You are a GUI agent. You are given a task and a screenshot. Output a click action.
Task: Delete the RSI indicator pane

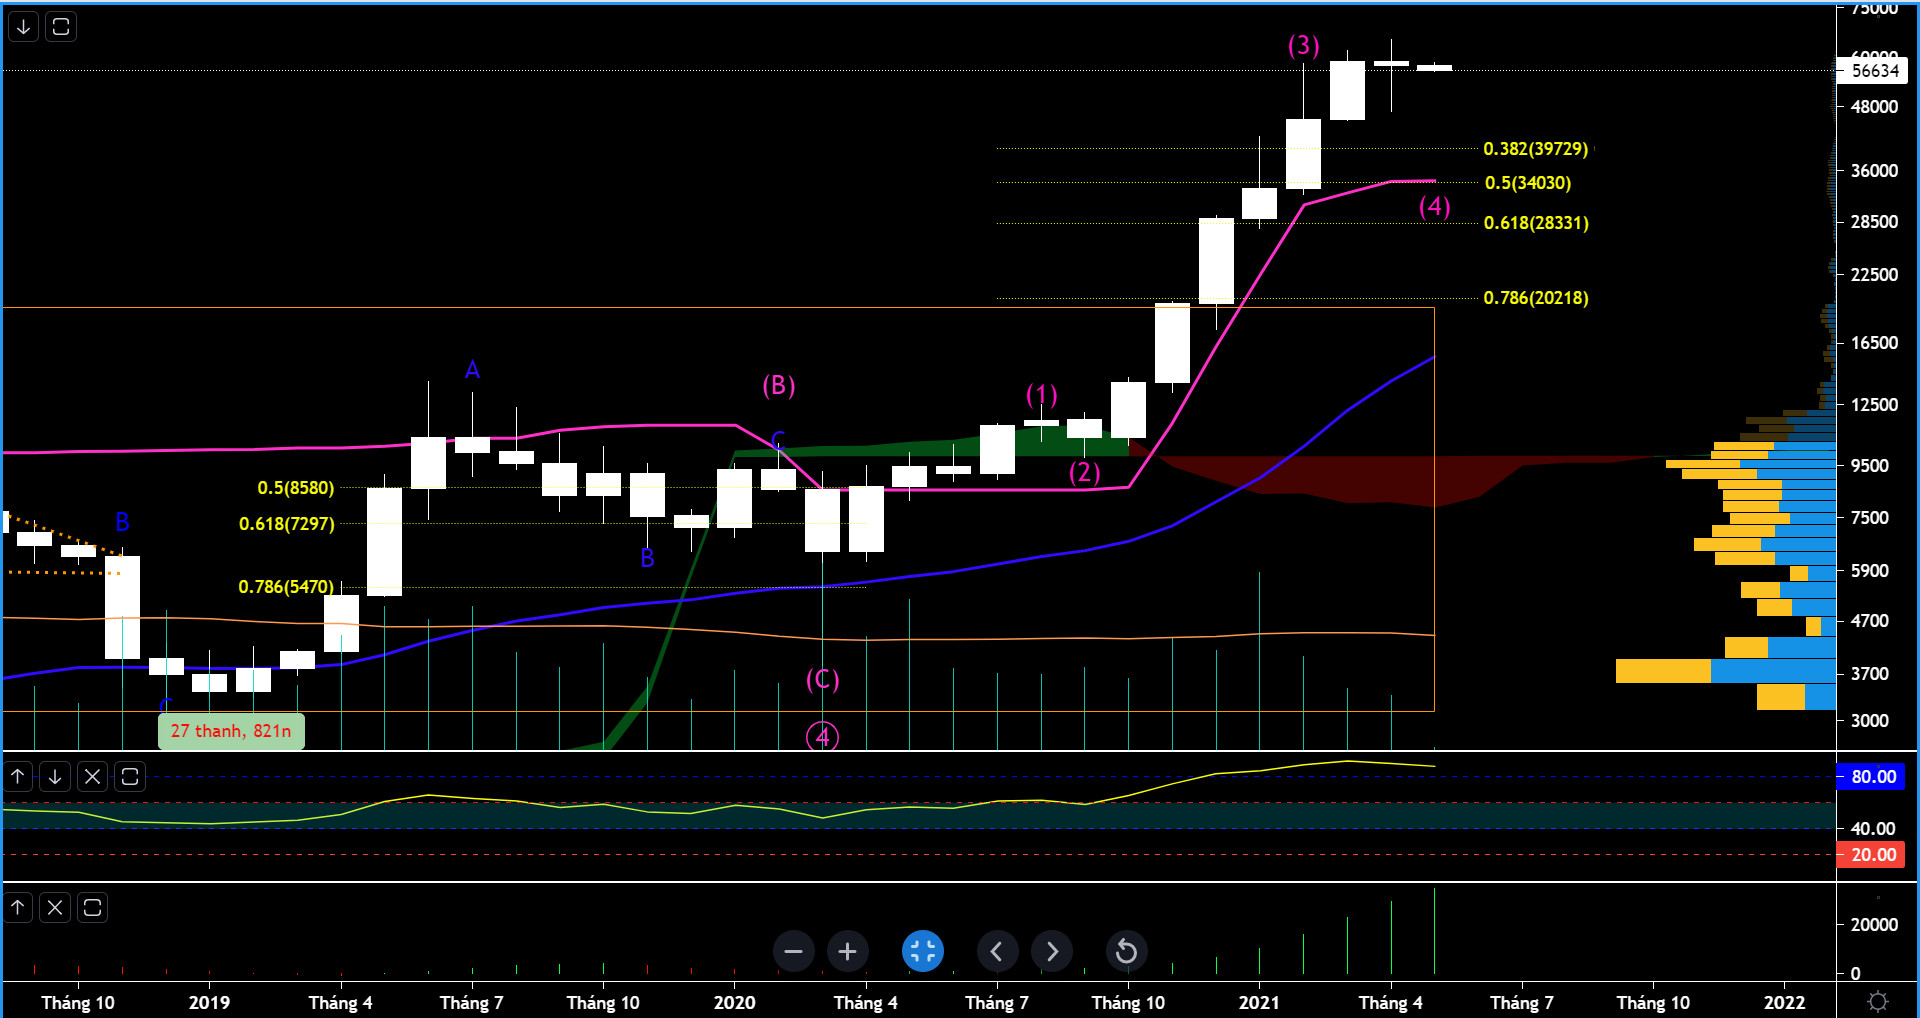click(x=92, y=777)
